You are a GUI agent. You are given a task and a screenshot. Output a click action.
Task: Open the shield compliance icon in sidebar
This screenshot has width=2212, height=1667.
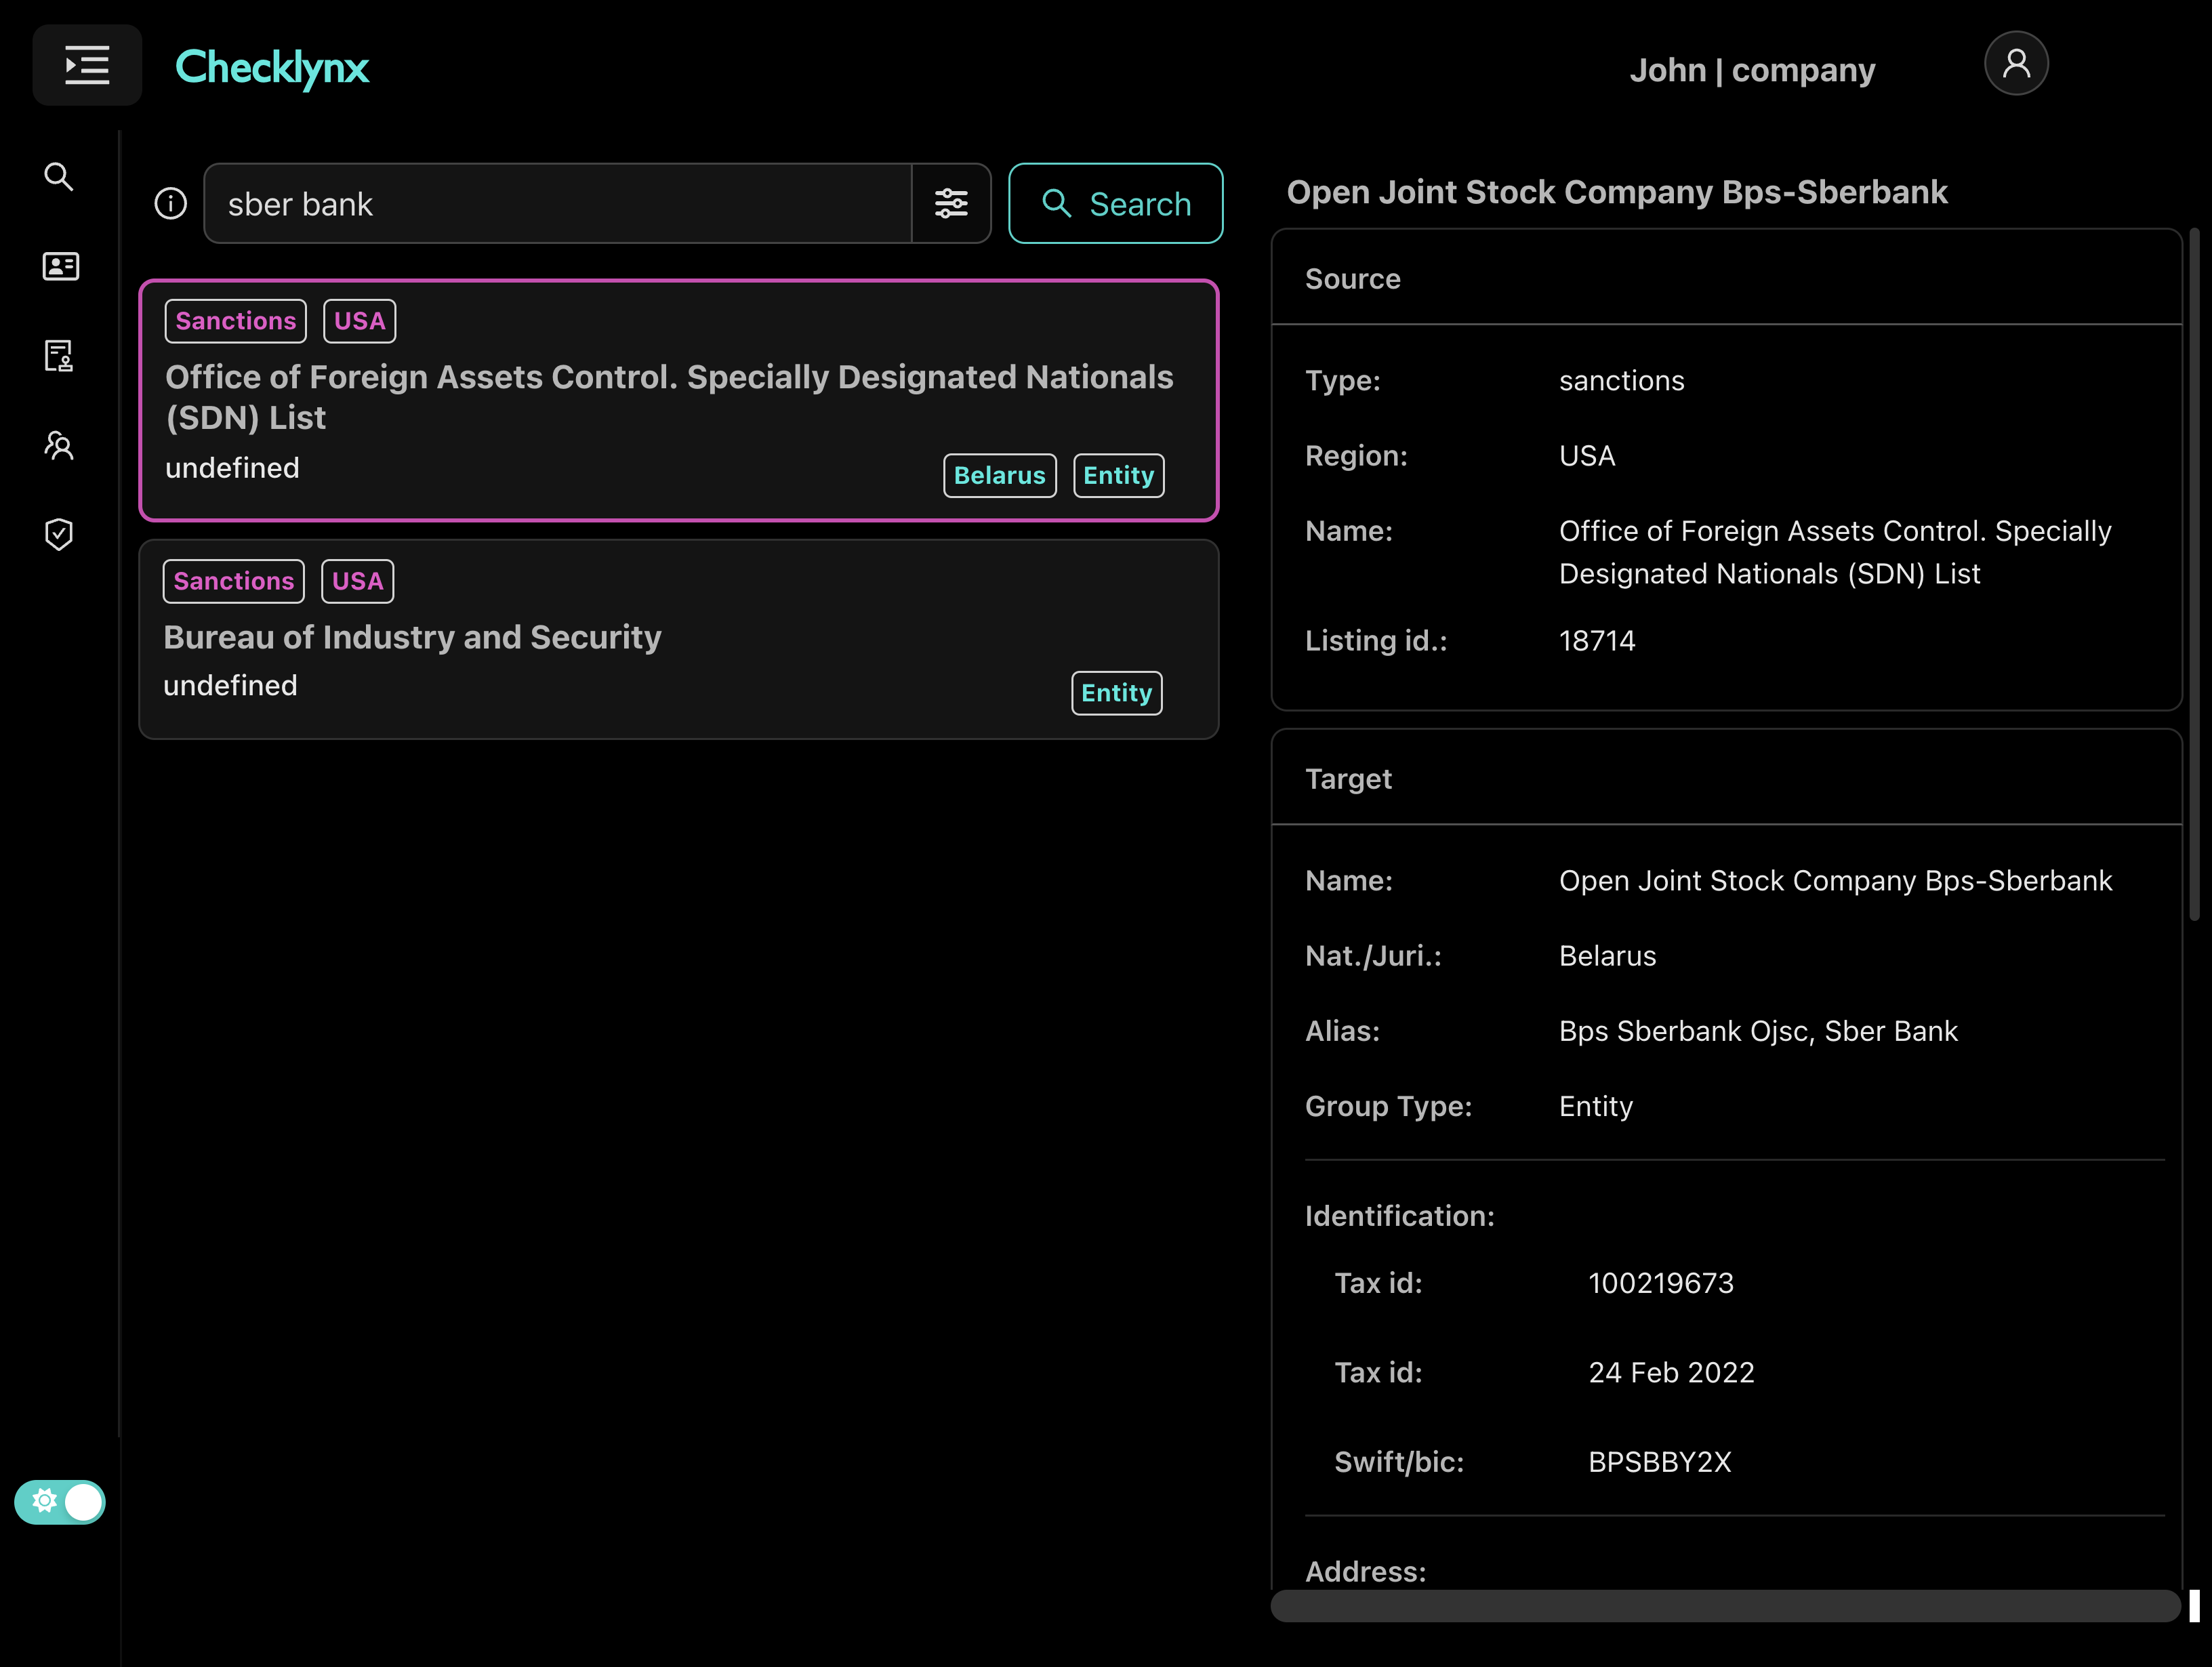[x=59, y=534]
